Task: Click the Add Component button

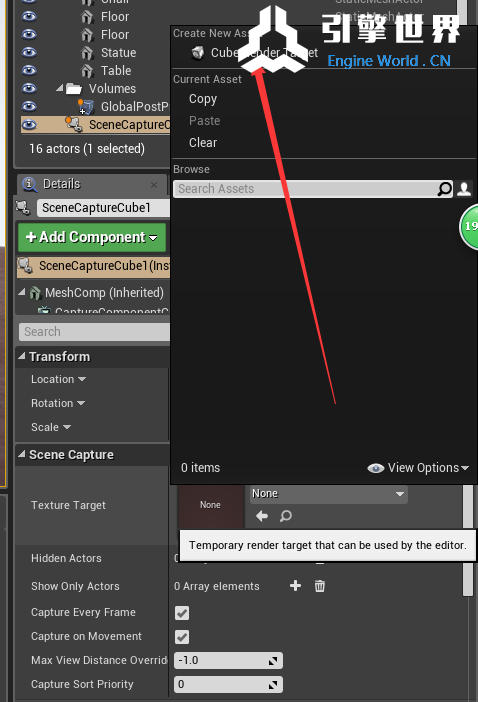Action: (x=92, y=237)
